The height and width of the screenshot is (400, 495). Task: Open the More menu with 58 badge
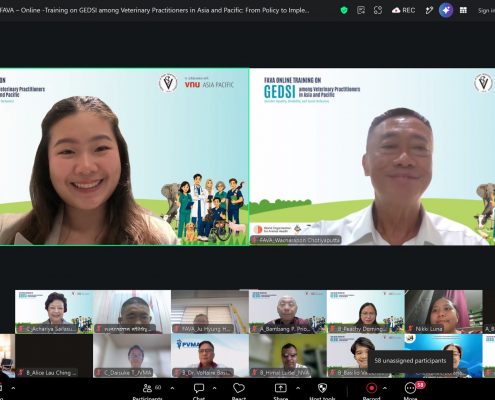[411, 388]
